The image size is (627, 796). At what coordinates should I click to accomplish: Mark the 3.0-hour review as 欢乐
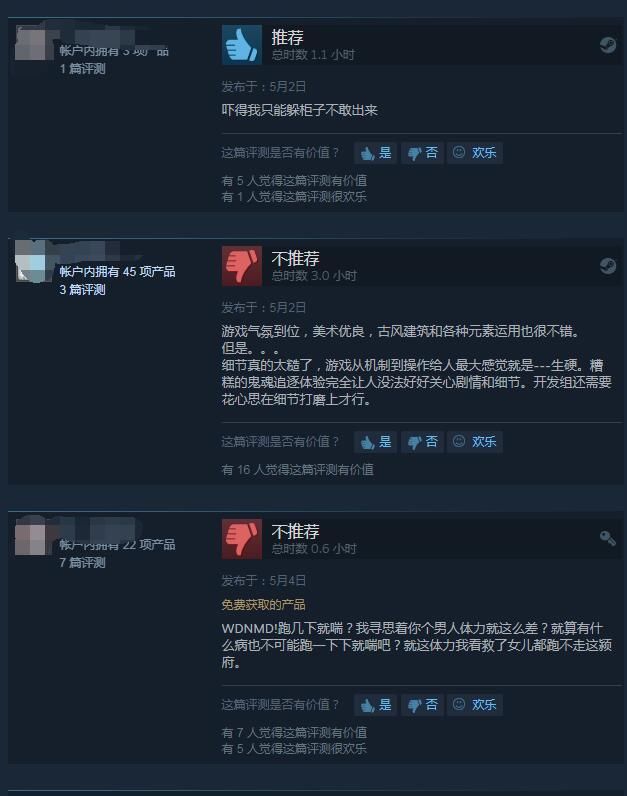[x=475, y=442]
